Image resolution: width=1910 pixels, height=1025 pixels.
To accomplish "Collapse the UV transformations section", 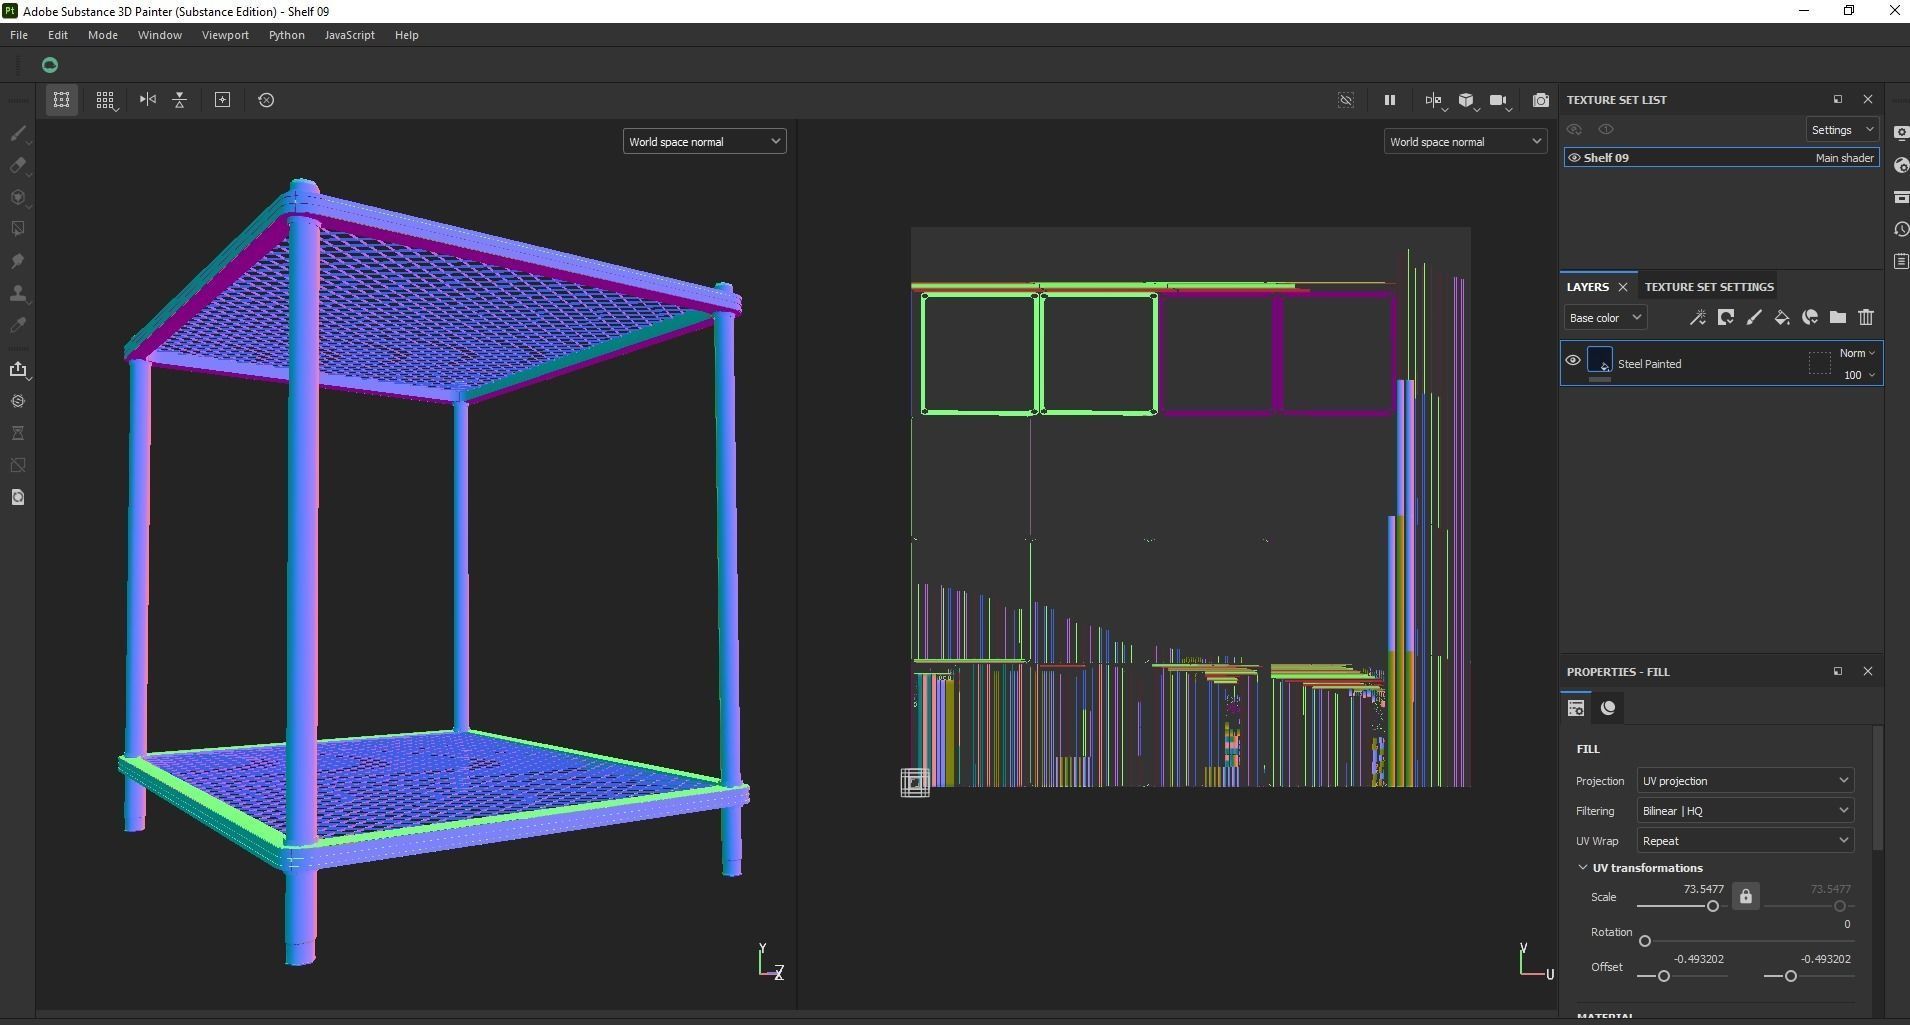I will [1583, 868].
